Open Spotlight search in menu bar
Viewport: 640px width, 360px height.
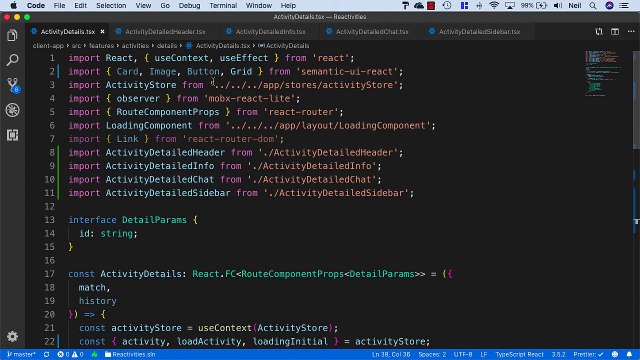tap(593, 5)
